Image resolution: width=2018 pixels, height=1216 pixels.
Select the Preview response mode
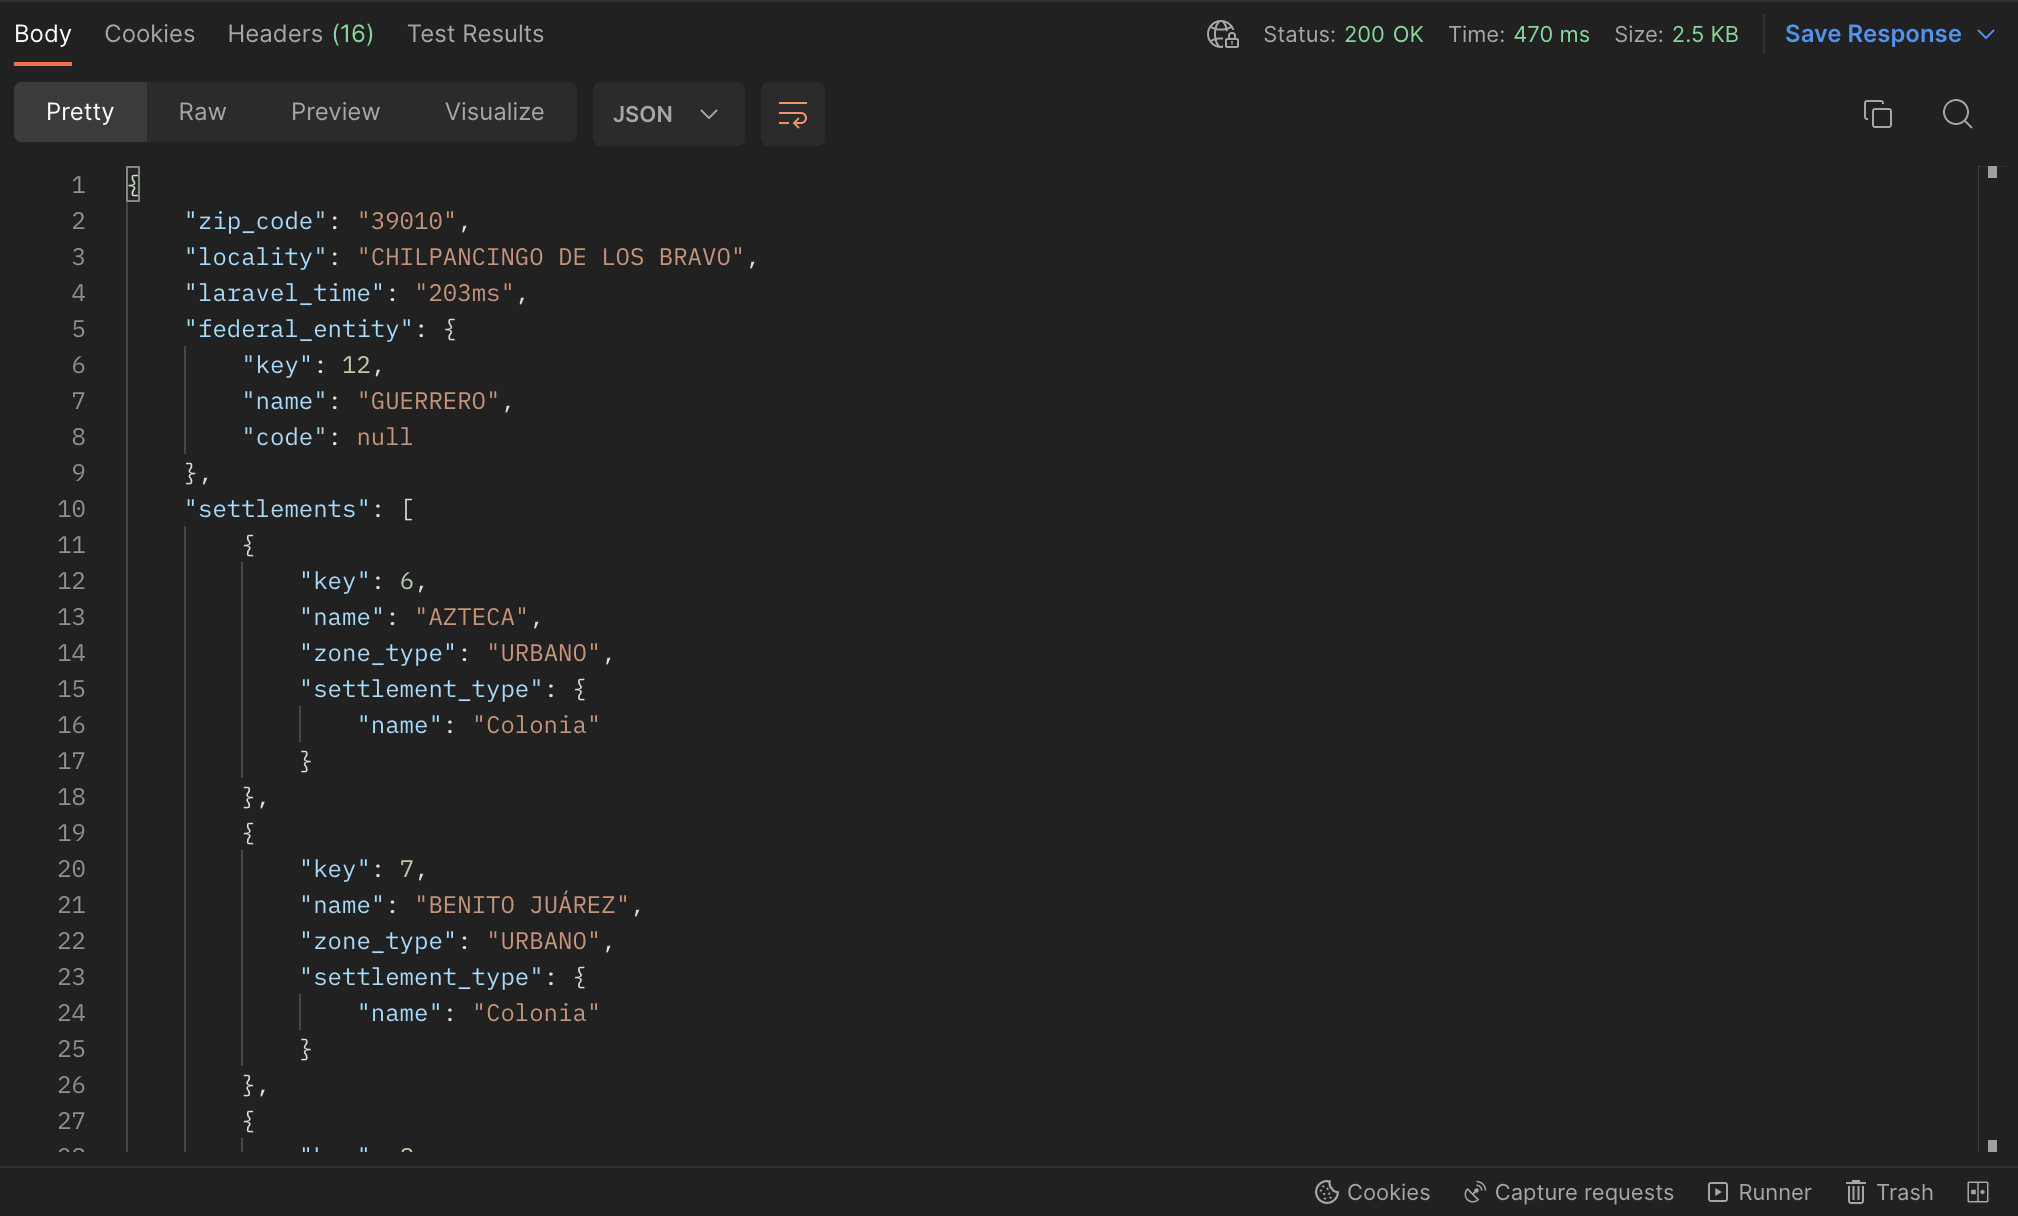click(x=336, y=112)
